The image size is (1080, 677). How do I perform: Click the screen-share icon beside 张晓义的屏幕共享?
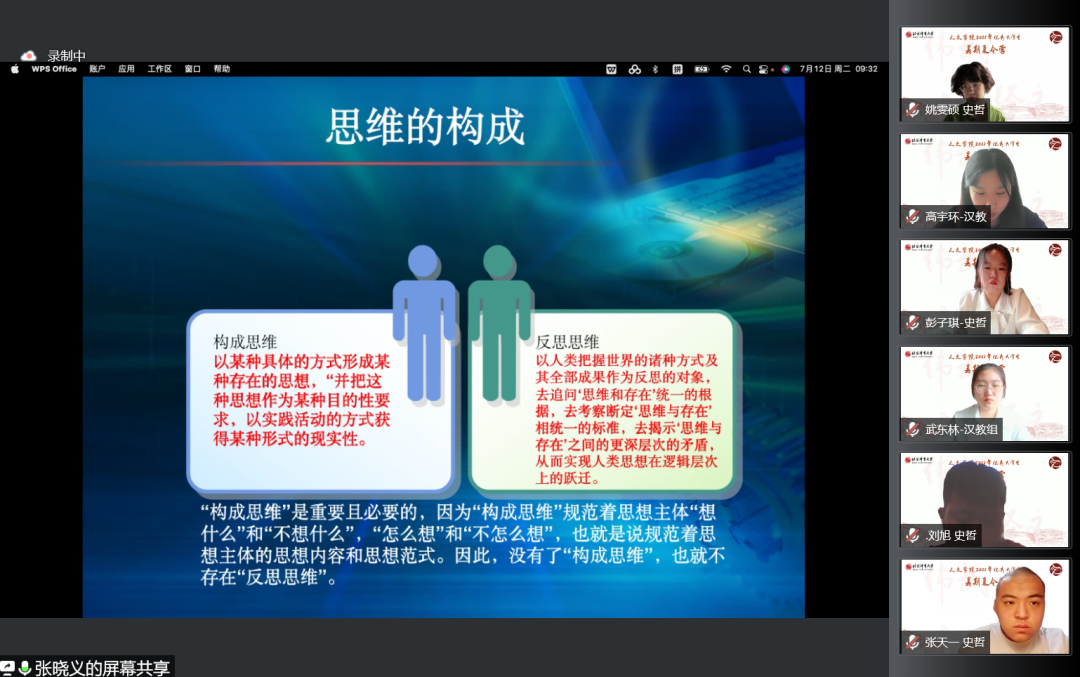click(10, 665)
